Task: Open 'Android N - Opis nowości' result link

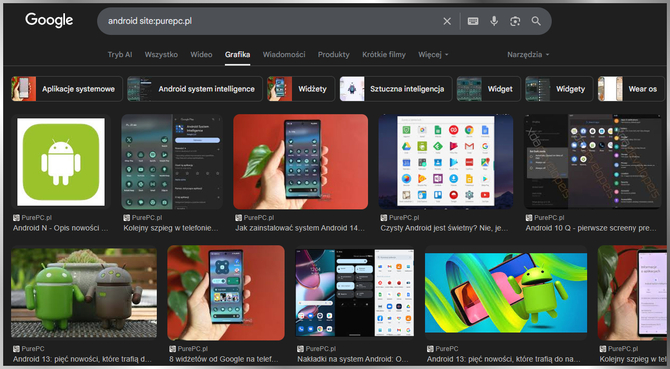Action: tap(60, 228)
